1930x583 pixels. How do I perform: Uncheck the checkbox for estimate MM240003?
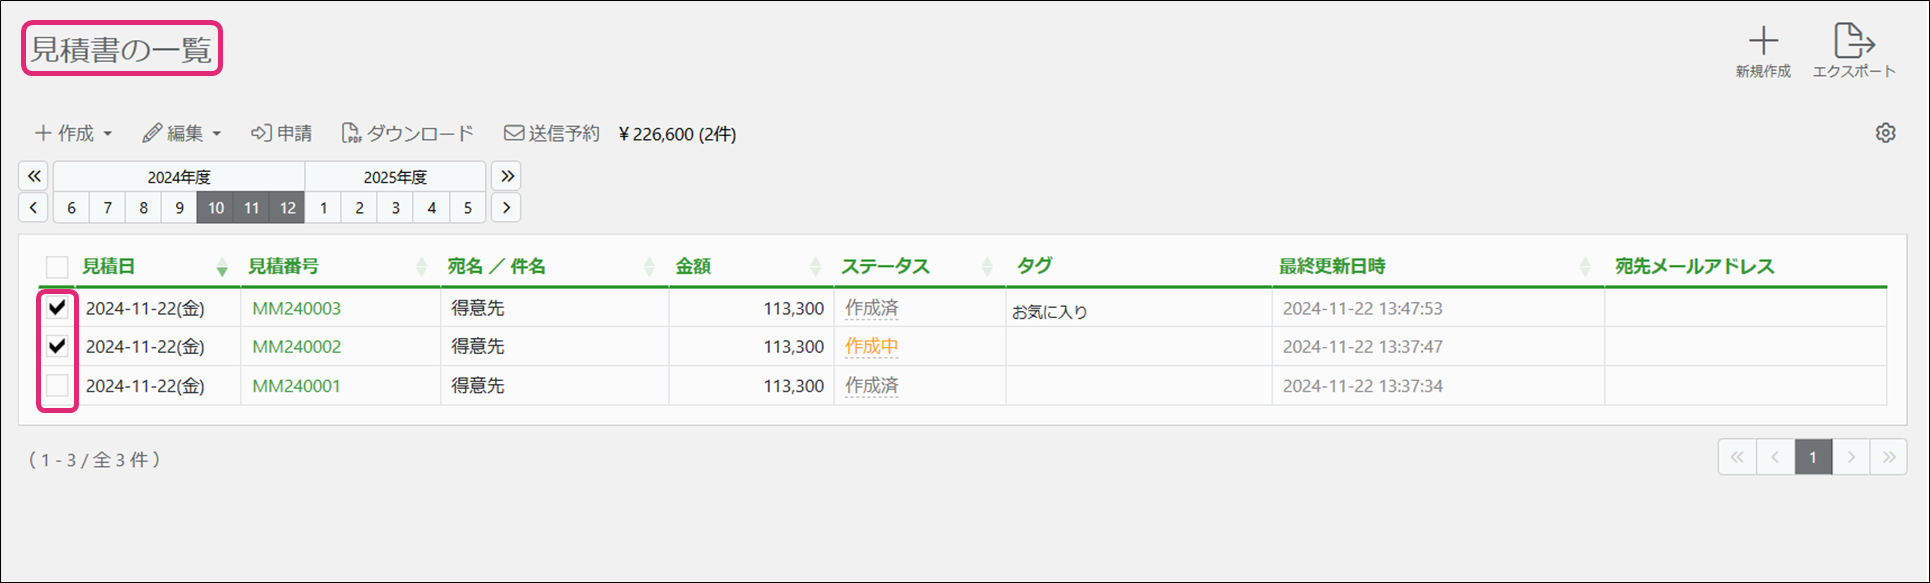click(57, 308)
